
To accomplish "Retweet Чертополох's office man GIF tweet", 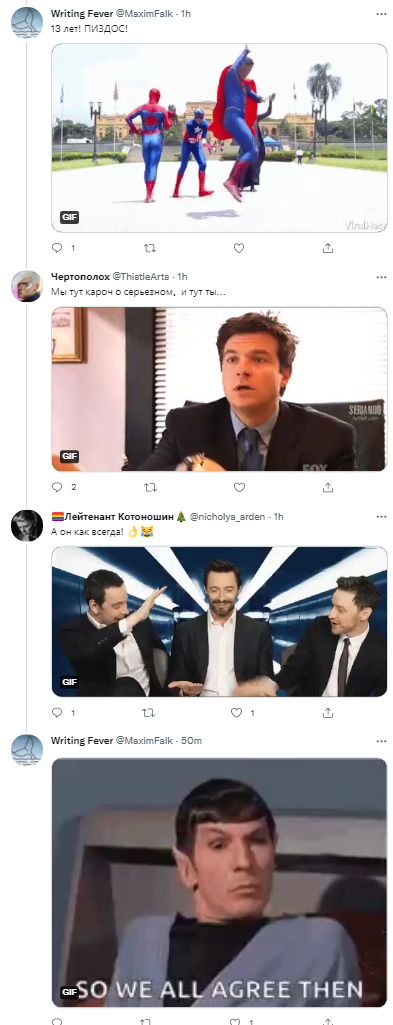I will point(150,487).
